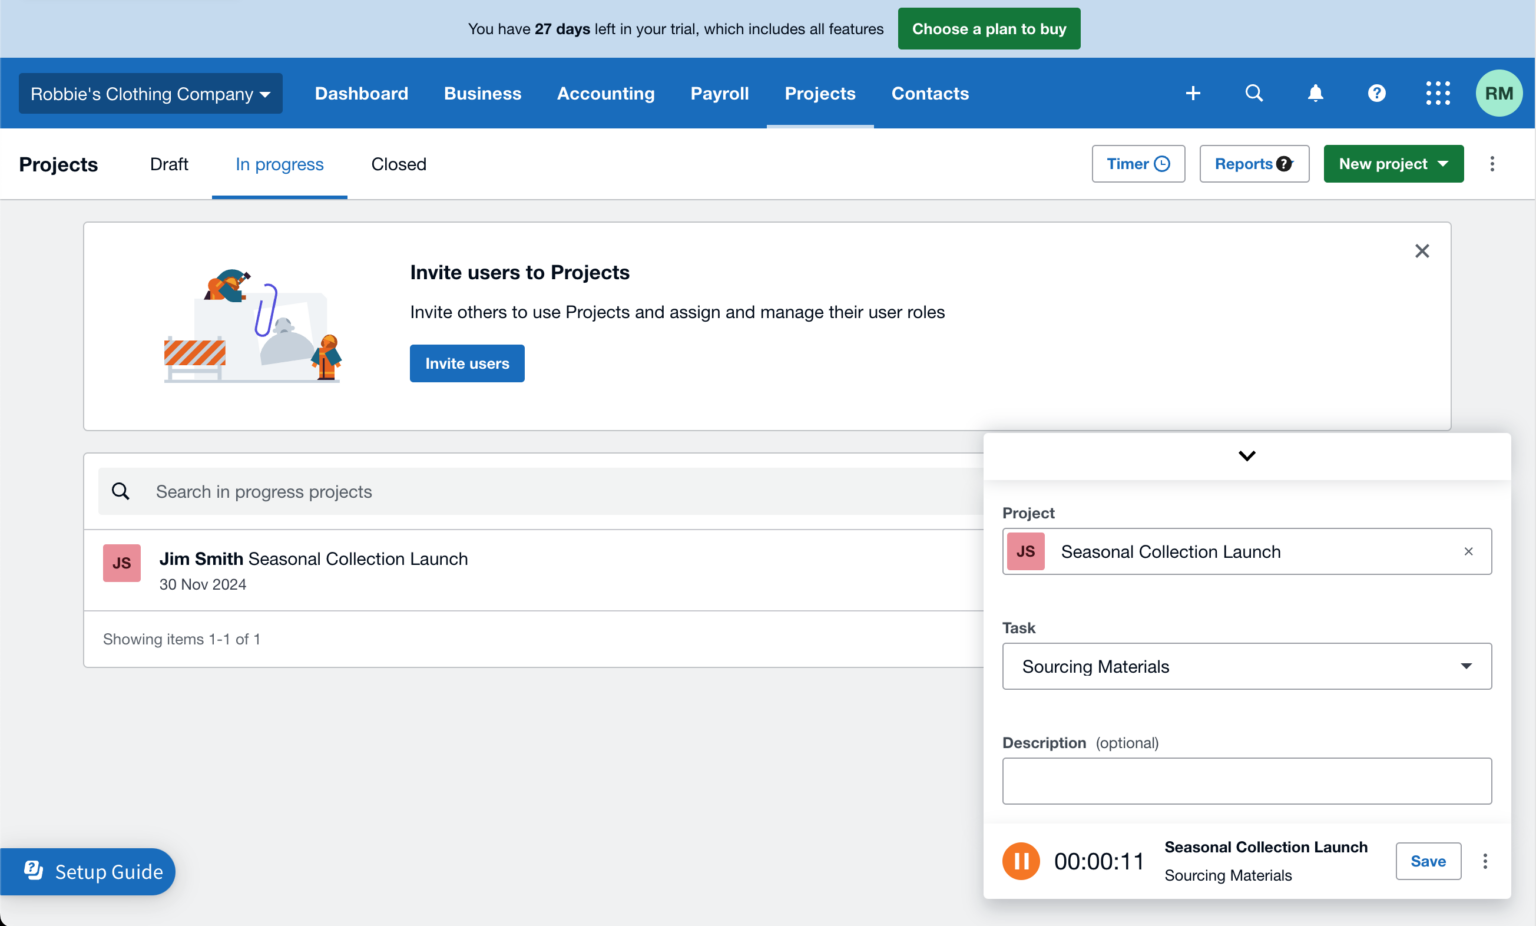The image size is (1536, 926).
Task: Open the notifications bell icon
Action: click(x=1315, y=93)
